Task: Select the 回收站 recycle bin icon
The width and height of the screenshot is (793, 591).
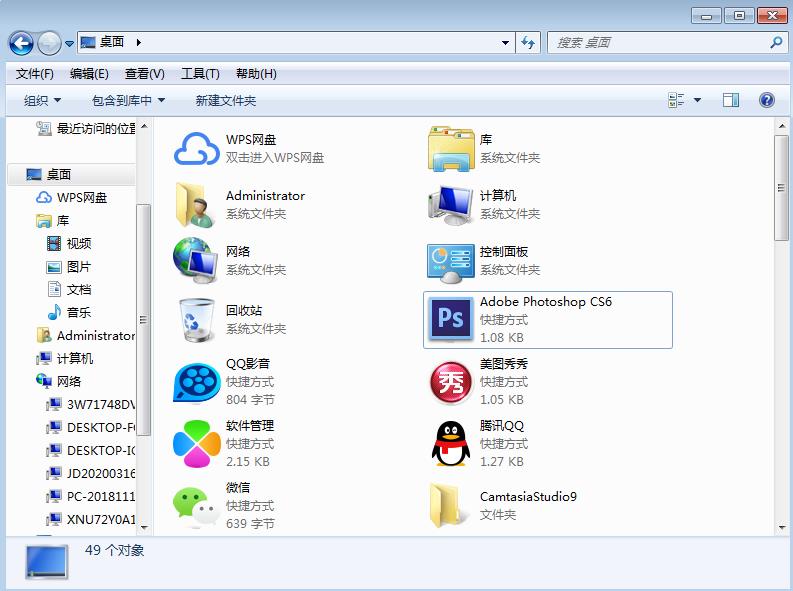Action: (196, 320)
